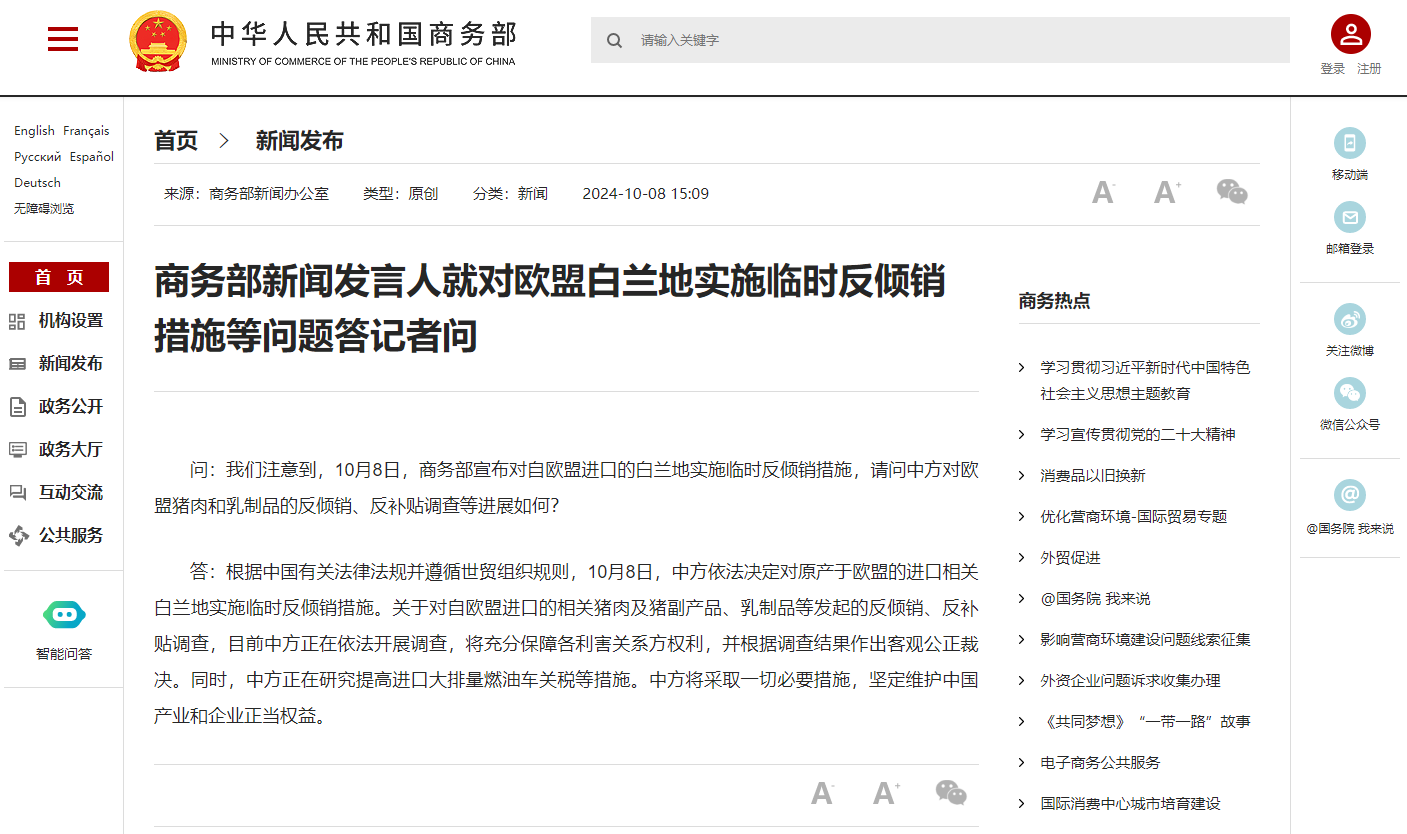
Task: Expand arrow beside 影响营商环境建设问题线索征集
Action: tap(1021, 640)
